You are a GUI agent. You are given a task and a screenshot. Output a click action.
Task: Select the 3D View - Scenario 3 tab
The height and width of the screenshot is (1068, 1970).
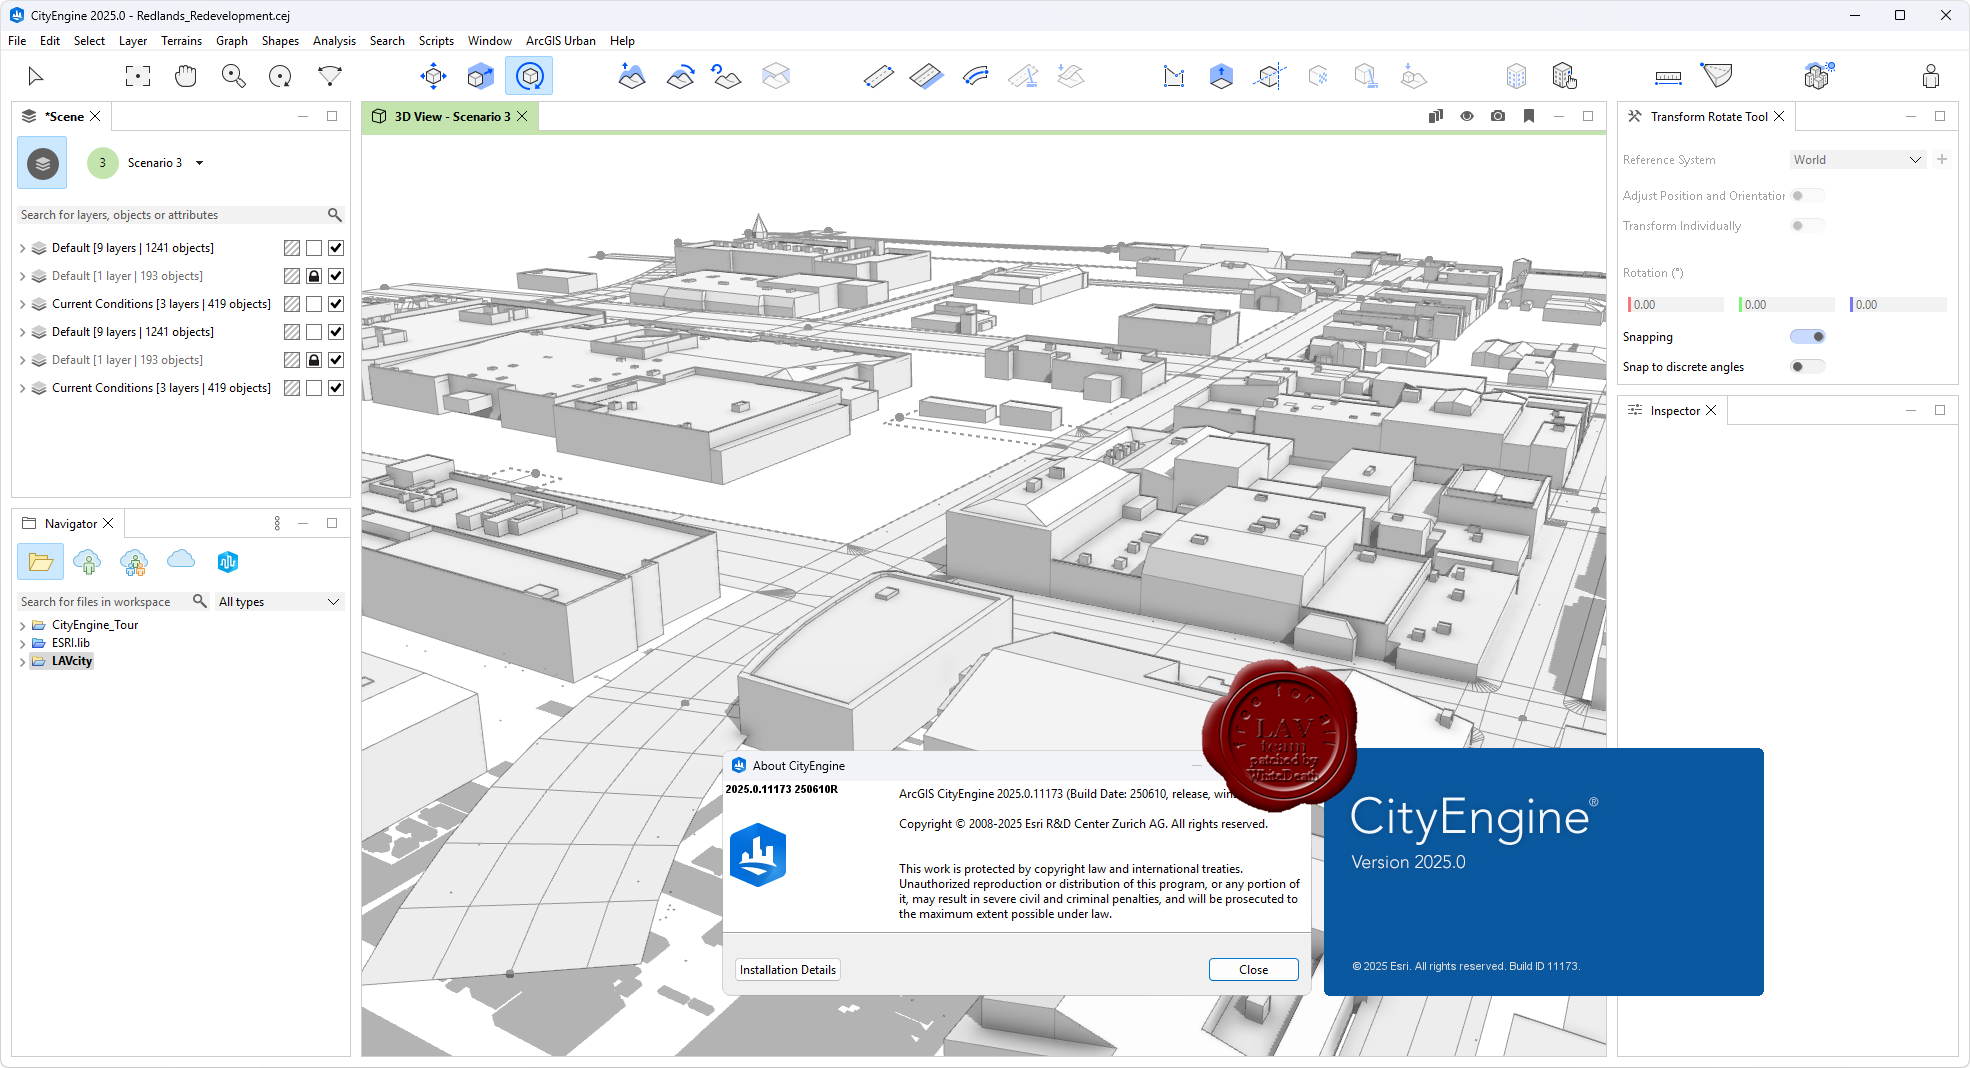coord(452,117)
